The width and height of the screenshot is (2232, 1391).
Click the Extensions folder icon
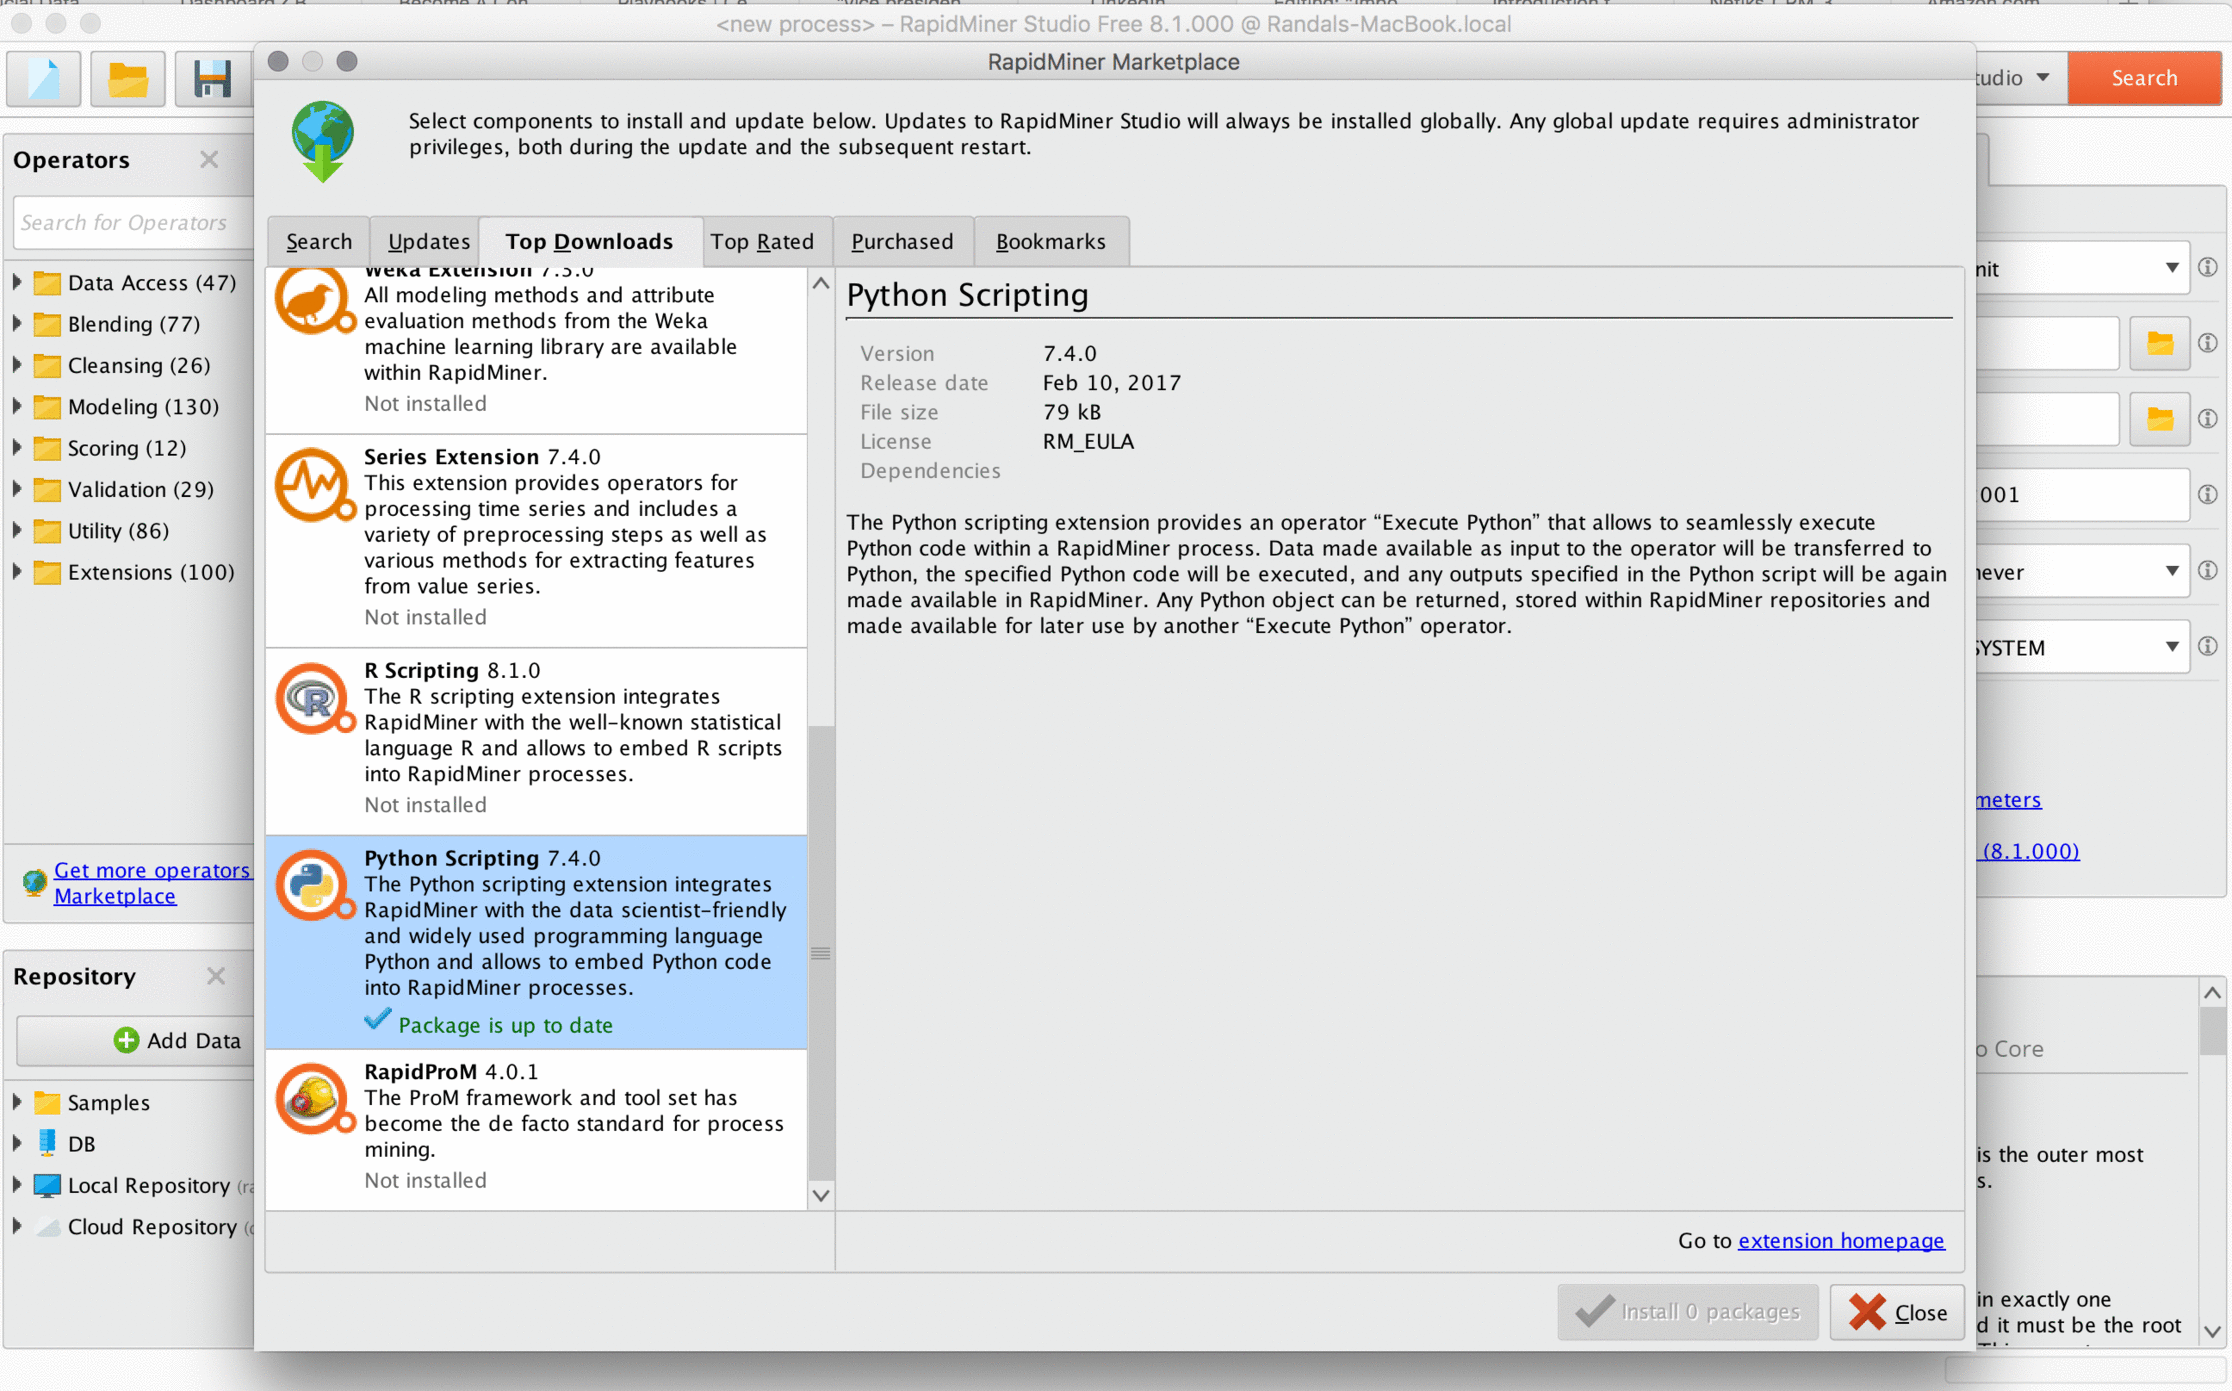point(47,572)
